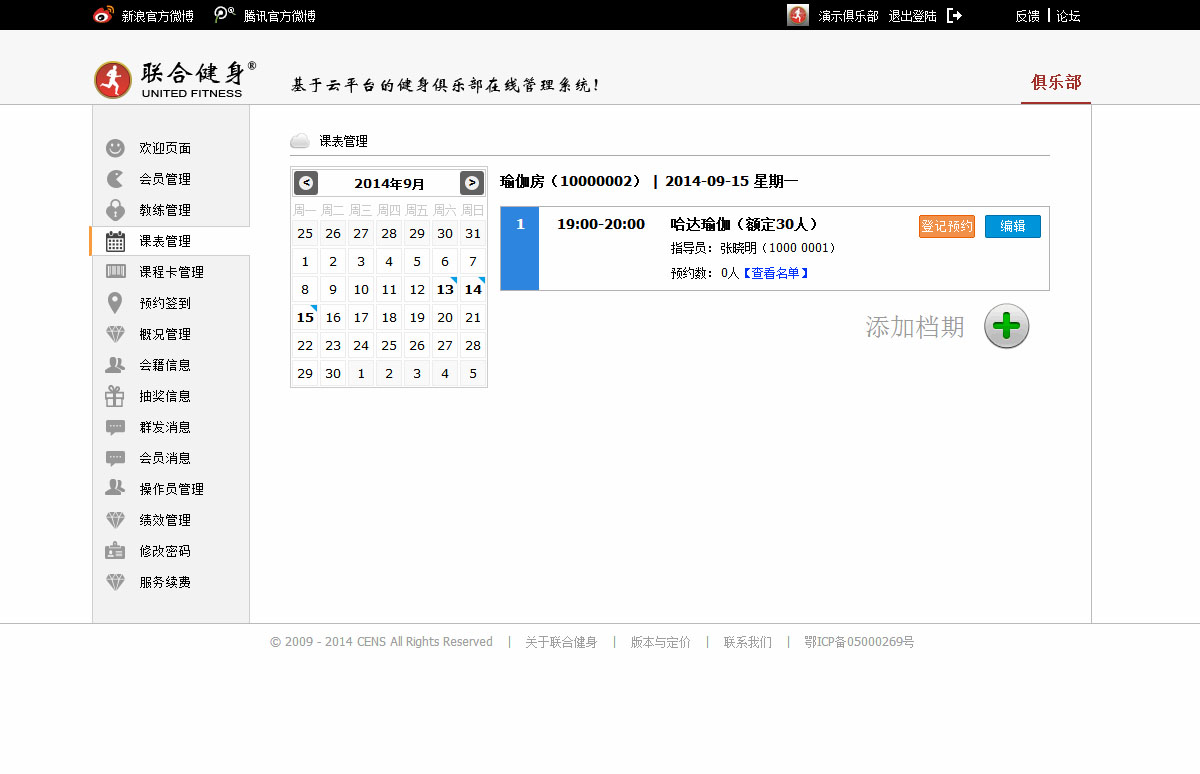Open the 查看名单 view roster link
Image resolution: width=1200 pixels, height=774 pixels.
[x=775, y=273]
